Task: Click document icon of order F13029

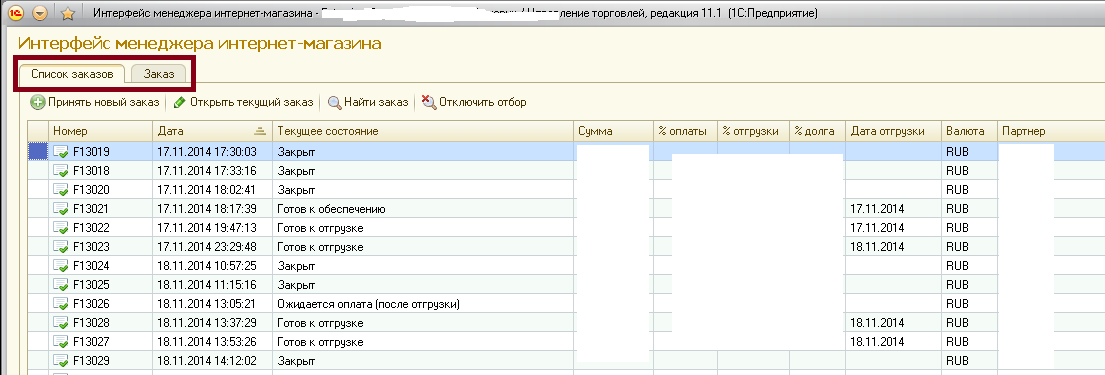Action: pyautogui.click(x=61, y=361)
